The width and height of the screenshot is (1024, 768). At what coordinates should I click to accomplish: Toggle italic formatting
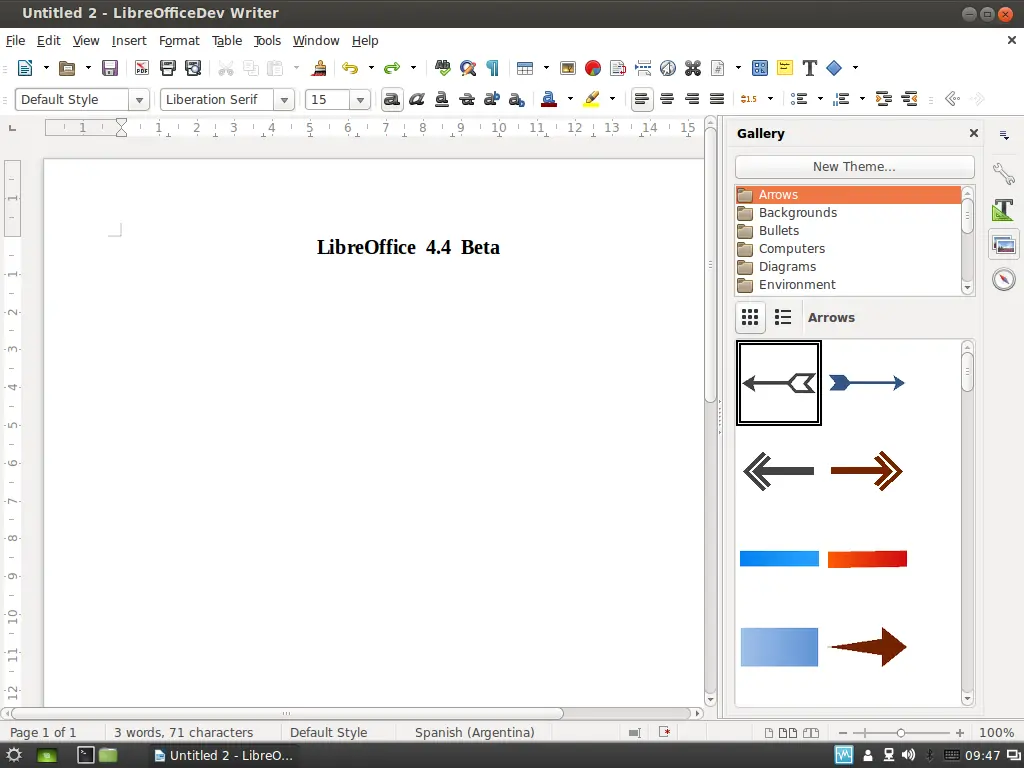pyautogui.click(x=417, y=99)
